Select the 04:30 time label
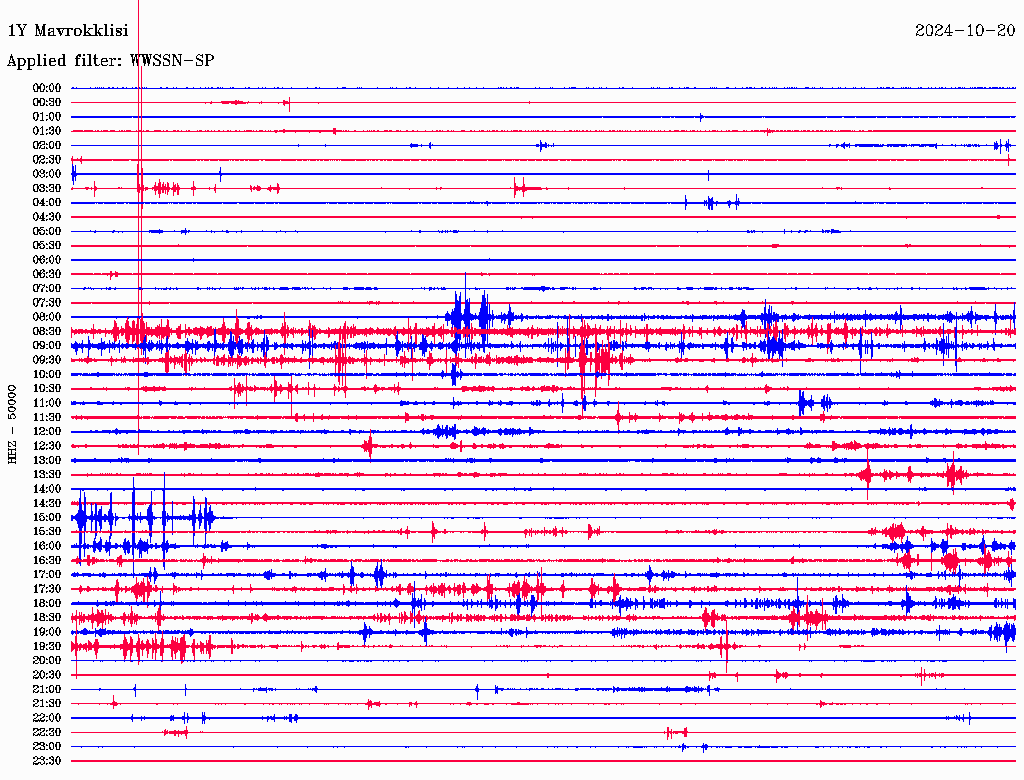Viewport: 1024px width, 780px height. [x=47, y=217]
